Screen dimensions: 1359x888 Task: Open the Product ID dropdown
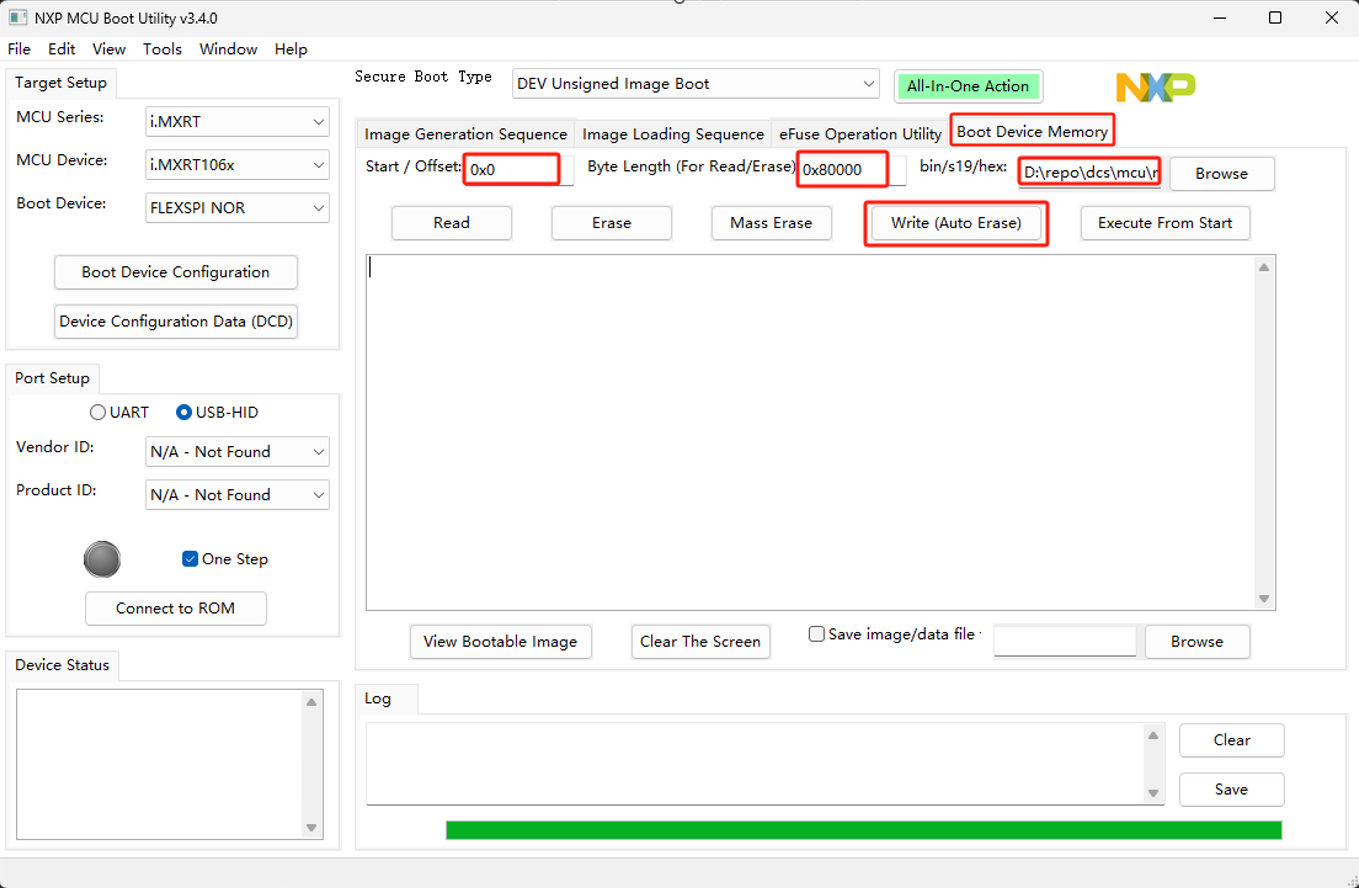pos(237,495)
